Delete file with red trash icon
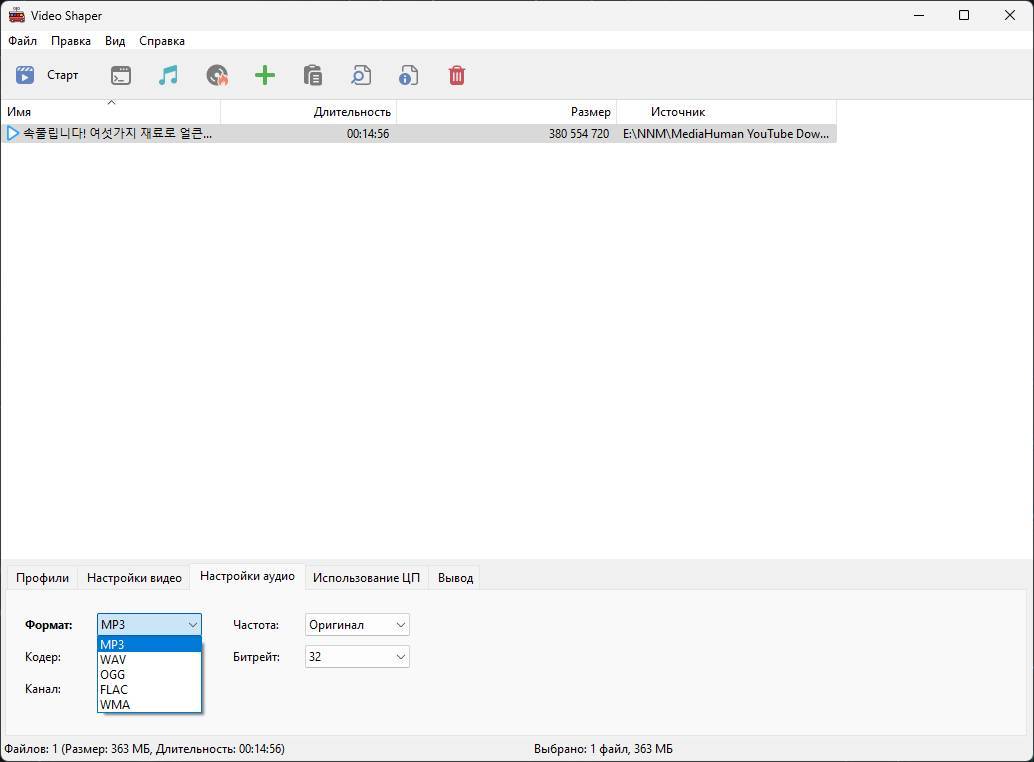 click(456, 75)
